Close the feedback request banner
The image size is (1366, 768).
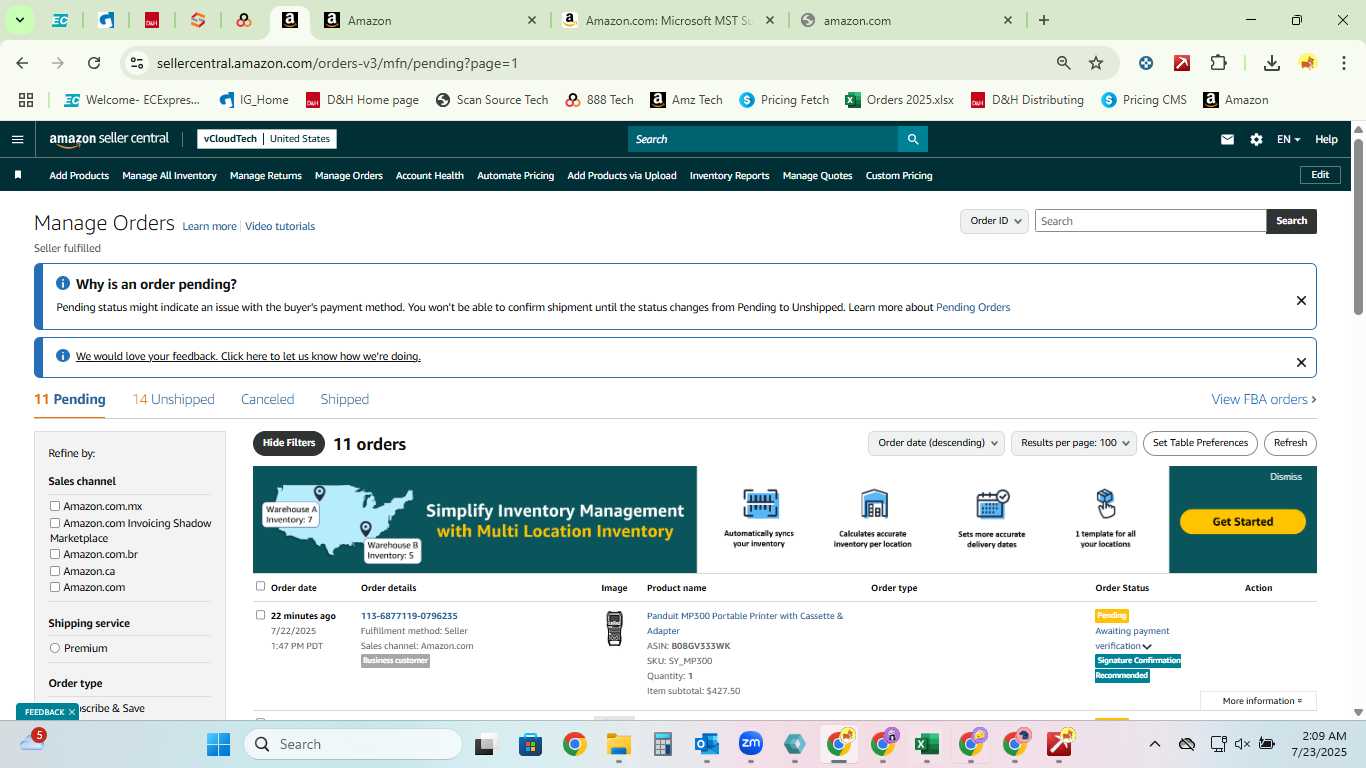tap(1301, 362)
